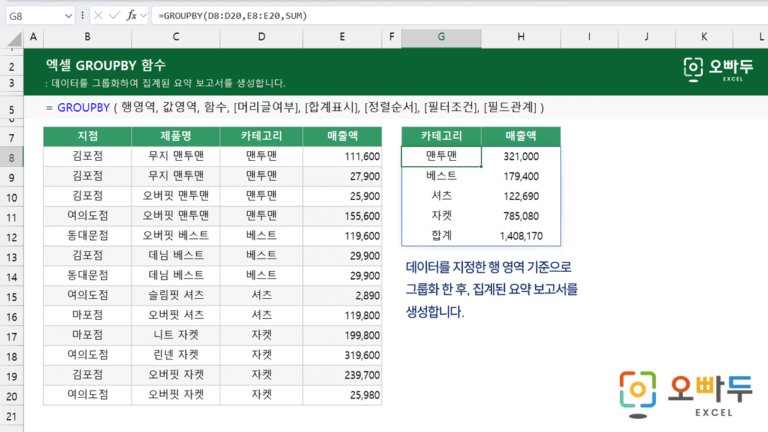This screenshot has width=768, height=432.
Task: Select column G header
Action: click(x=441, y=37)
